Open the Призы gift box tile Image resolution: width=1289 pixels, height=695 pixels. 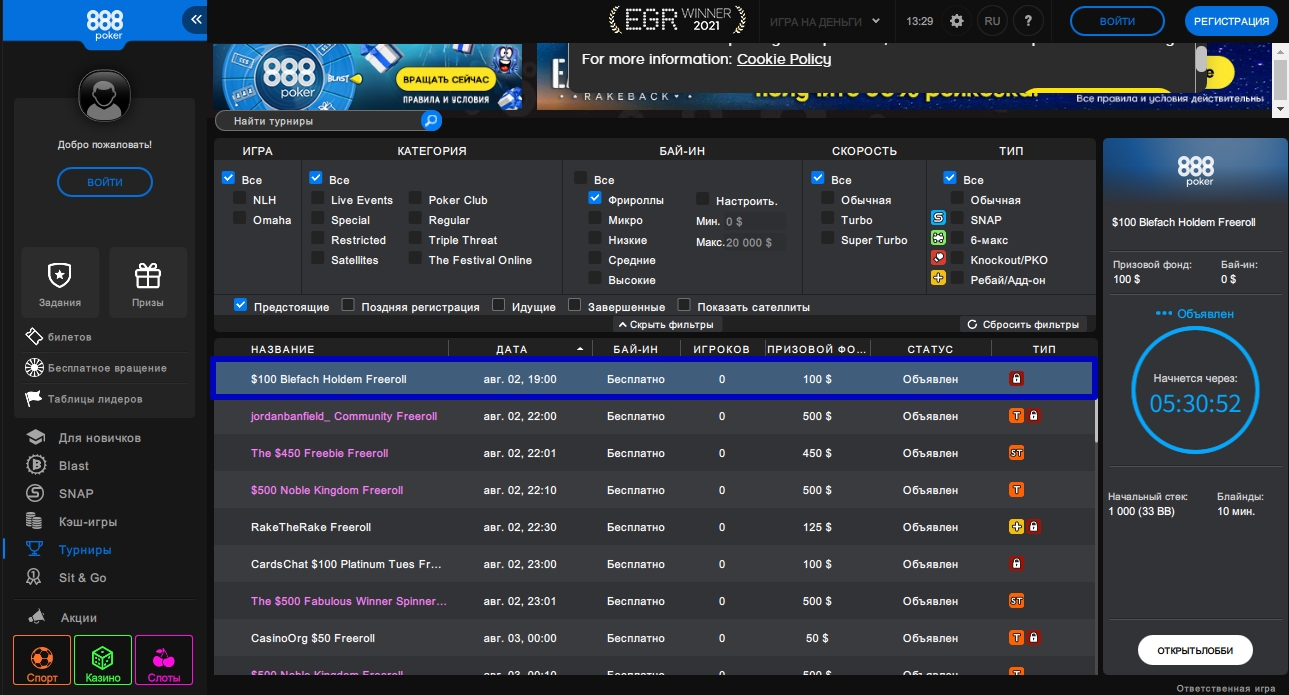[x=148, y=283]
